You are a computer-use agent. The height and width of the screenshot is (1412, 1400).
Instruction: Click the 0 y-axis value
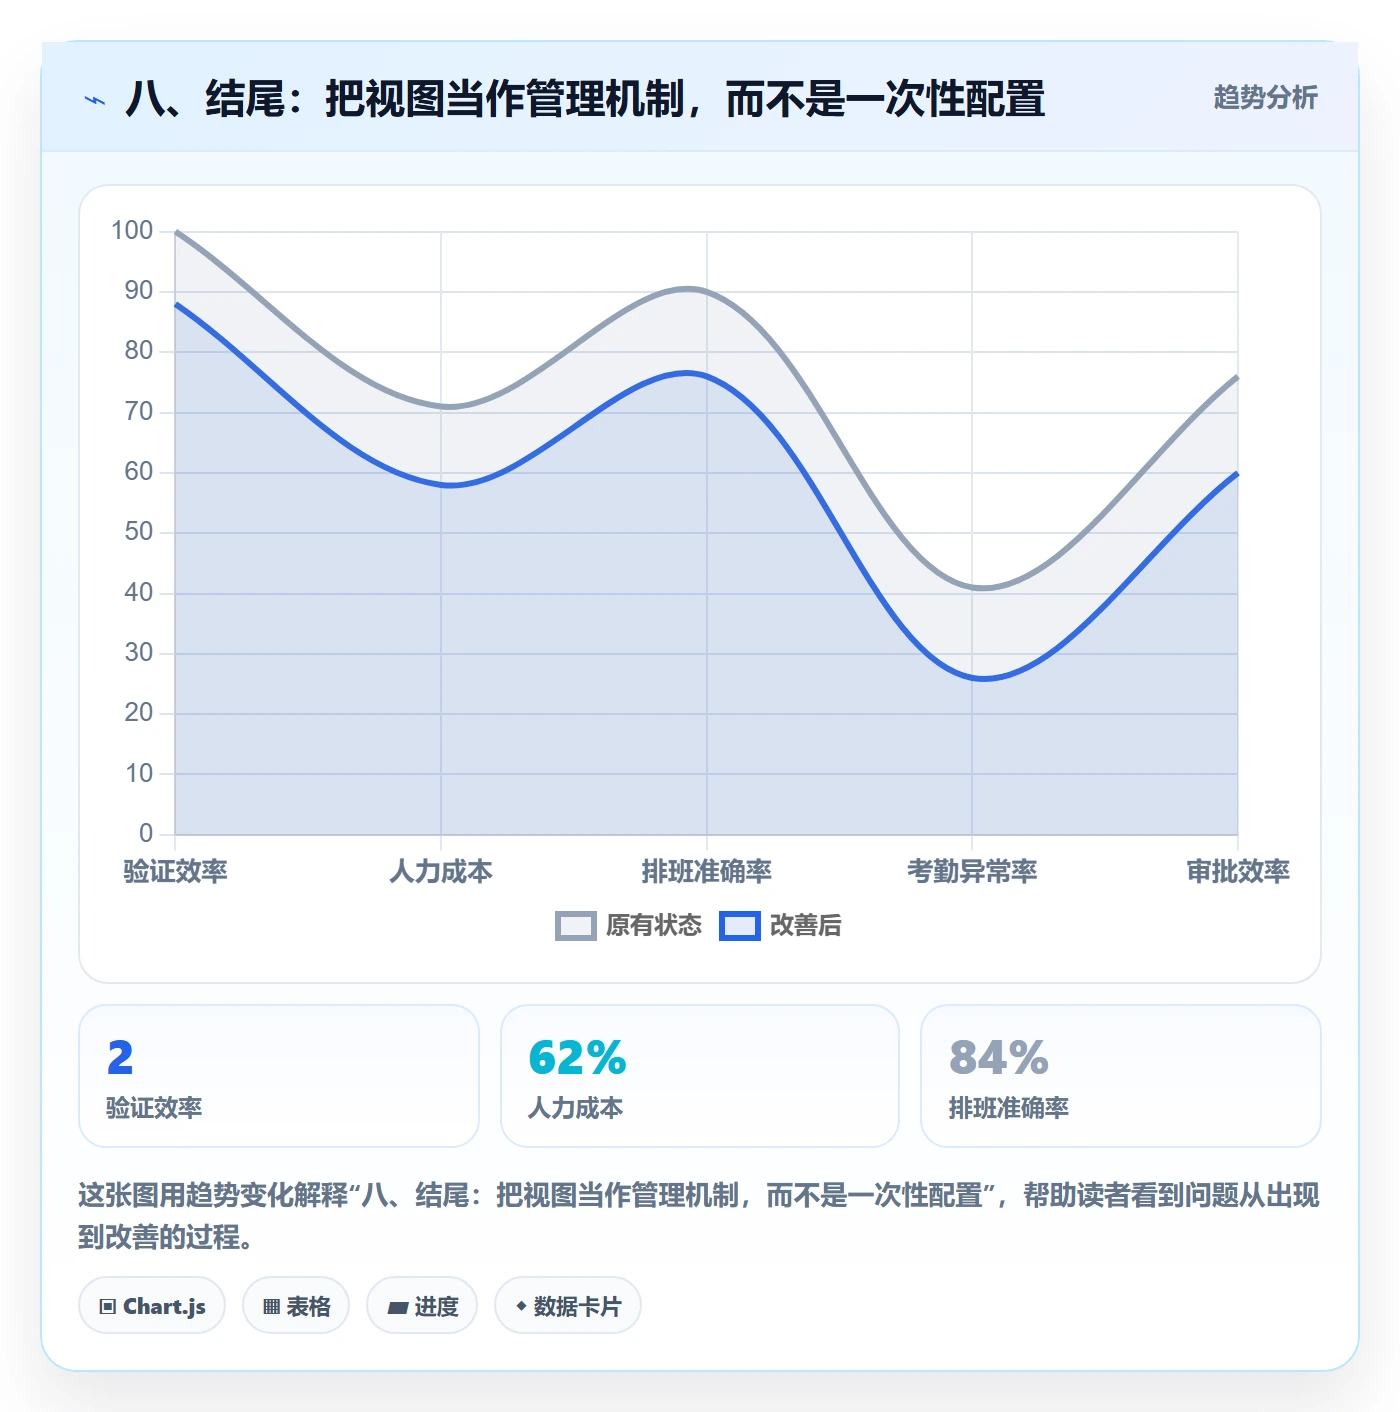pyautogui.click(x=146, y=833)
